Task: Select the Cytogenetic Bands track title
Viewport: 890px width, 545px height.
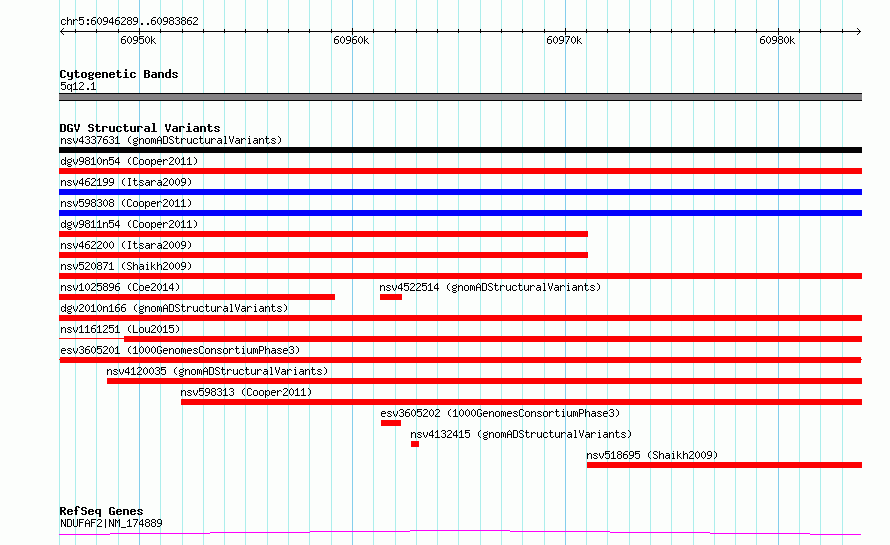Action: [x=119, y=74]
